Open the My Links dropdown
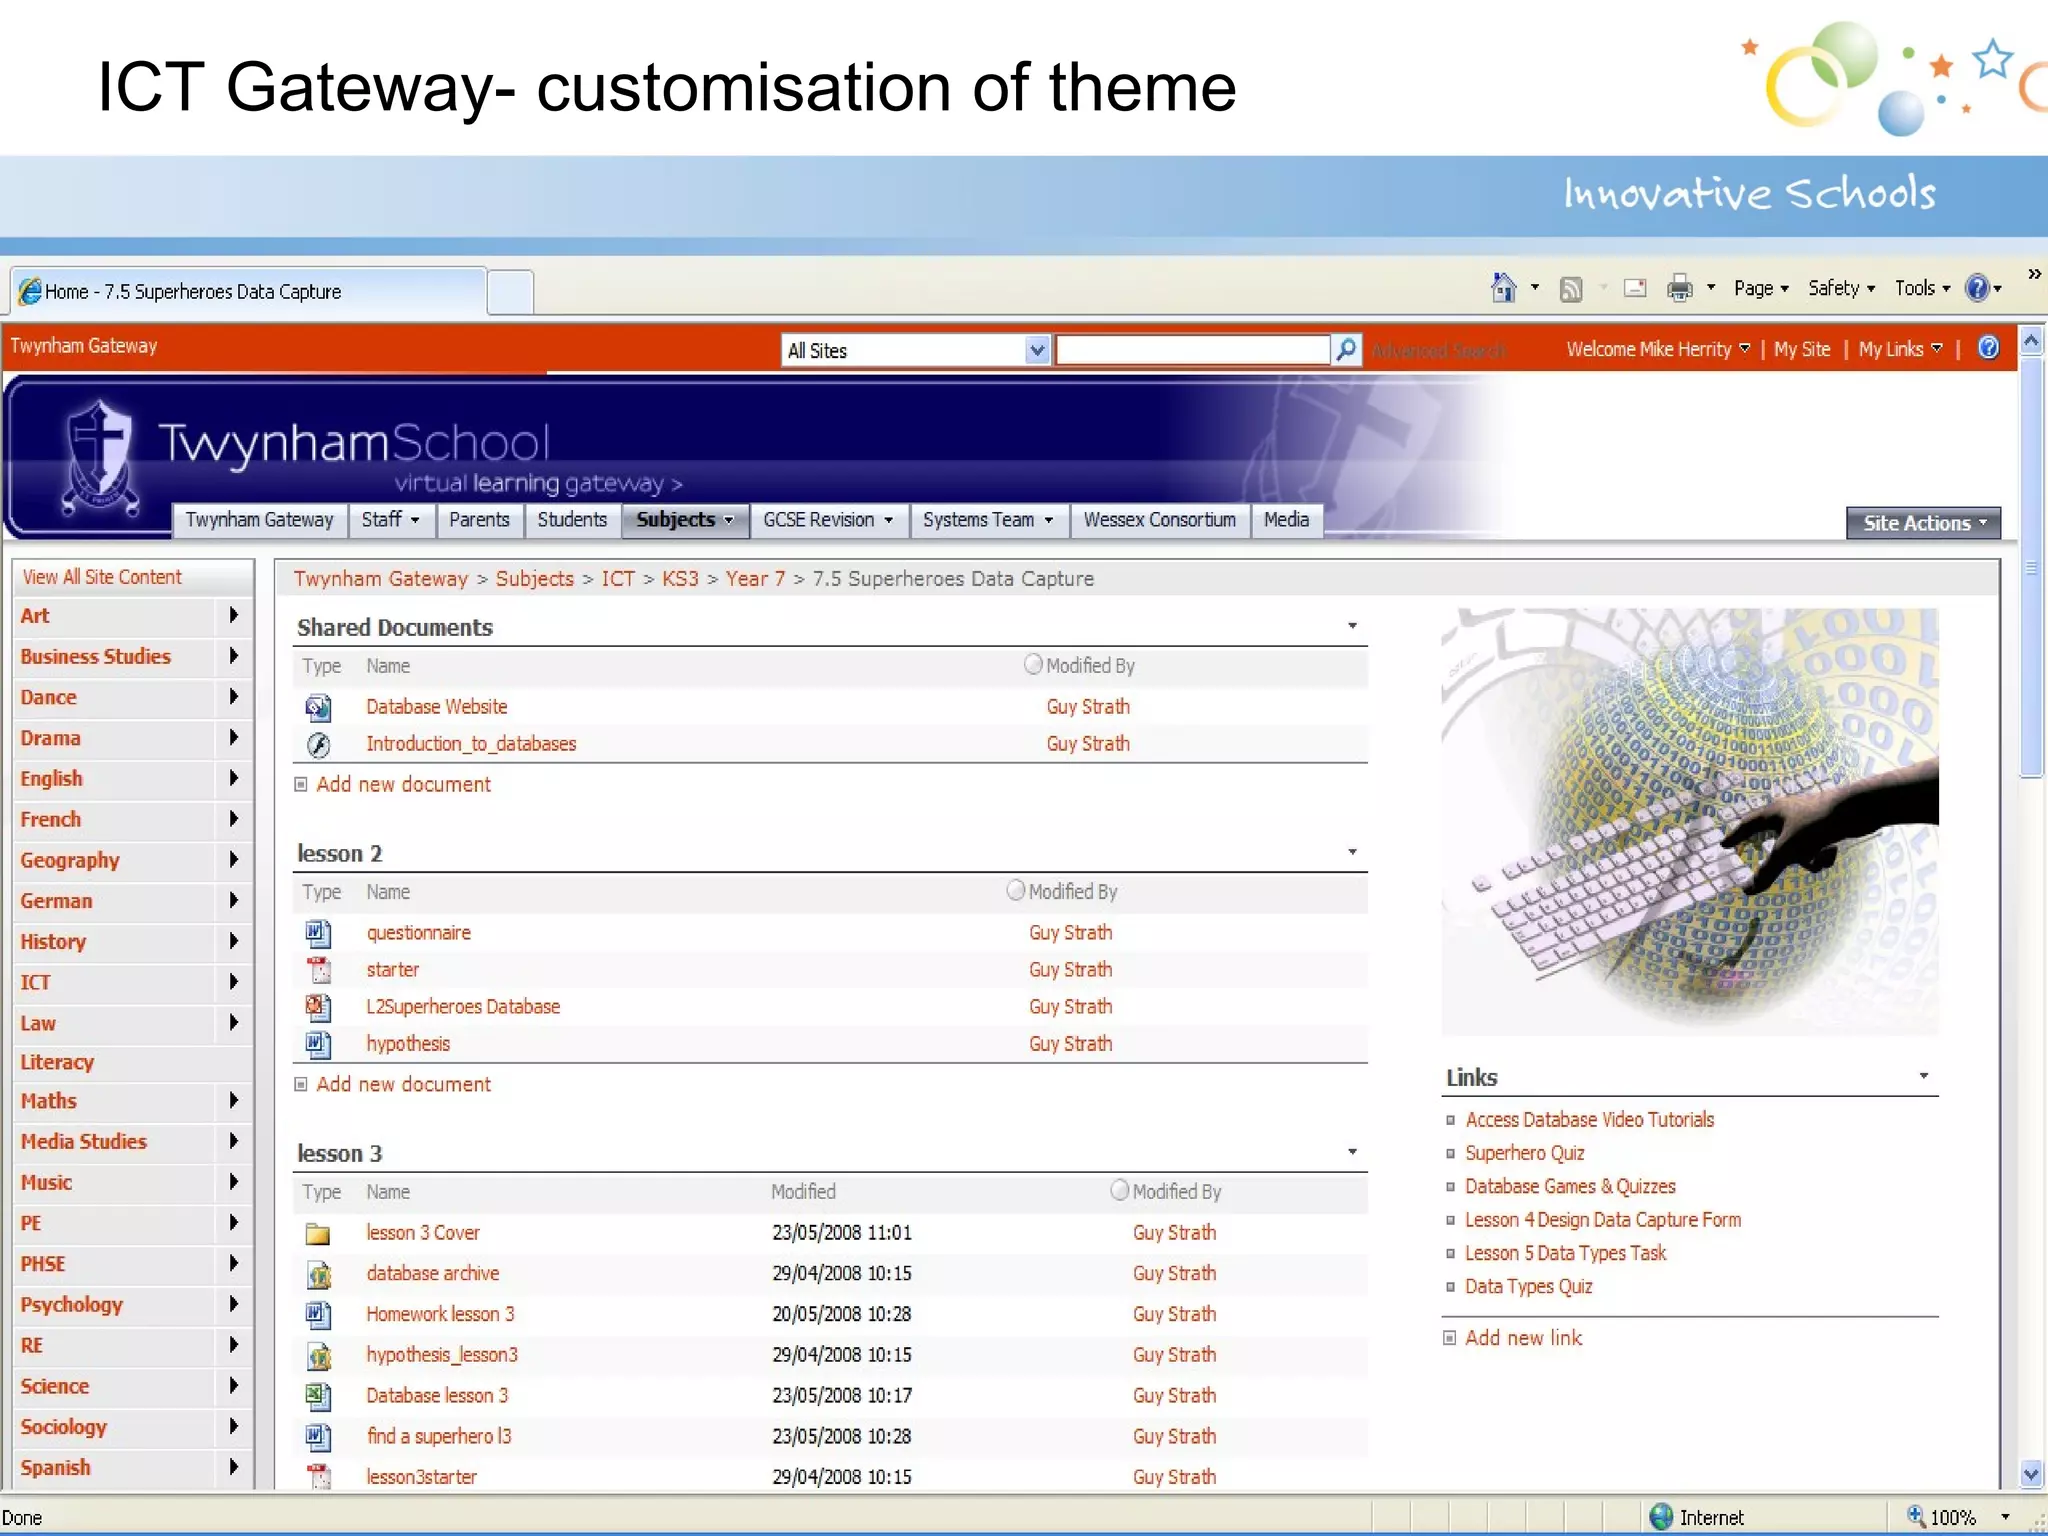This screenshot has width=2048, height=1536. coord(1900,349)
